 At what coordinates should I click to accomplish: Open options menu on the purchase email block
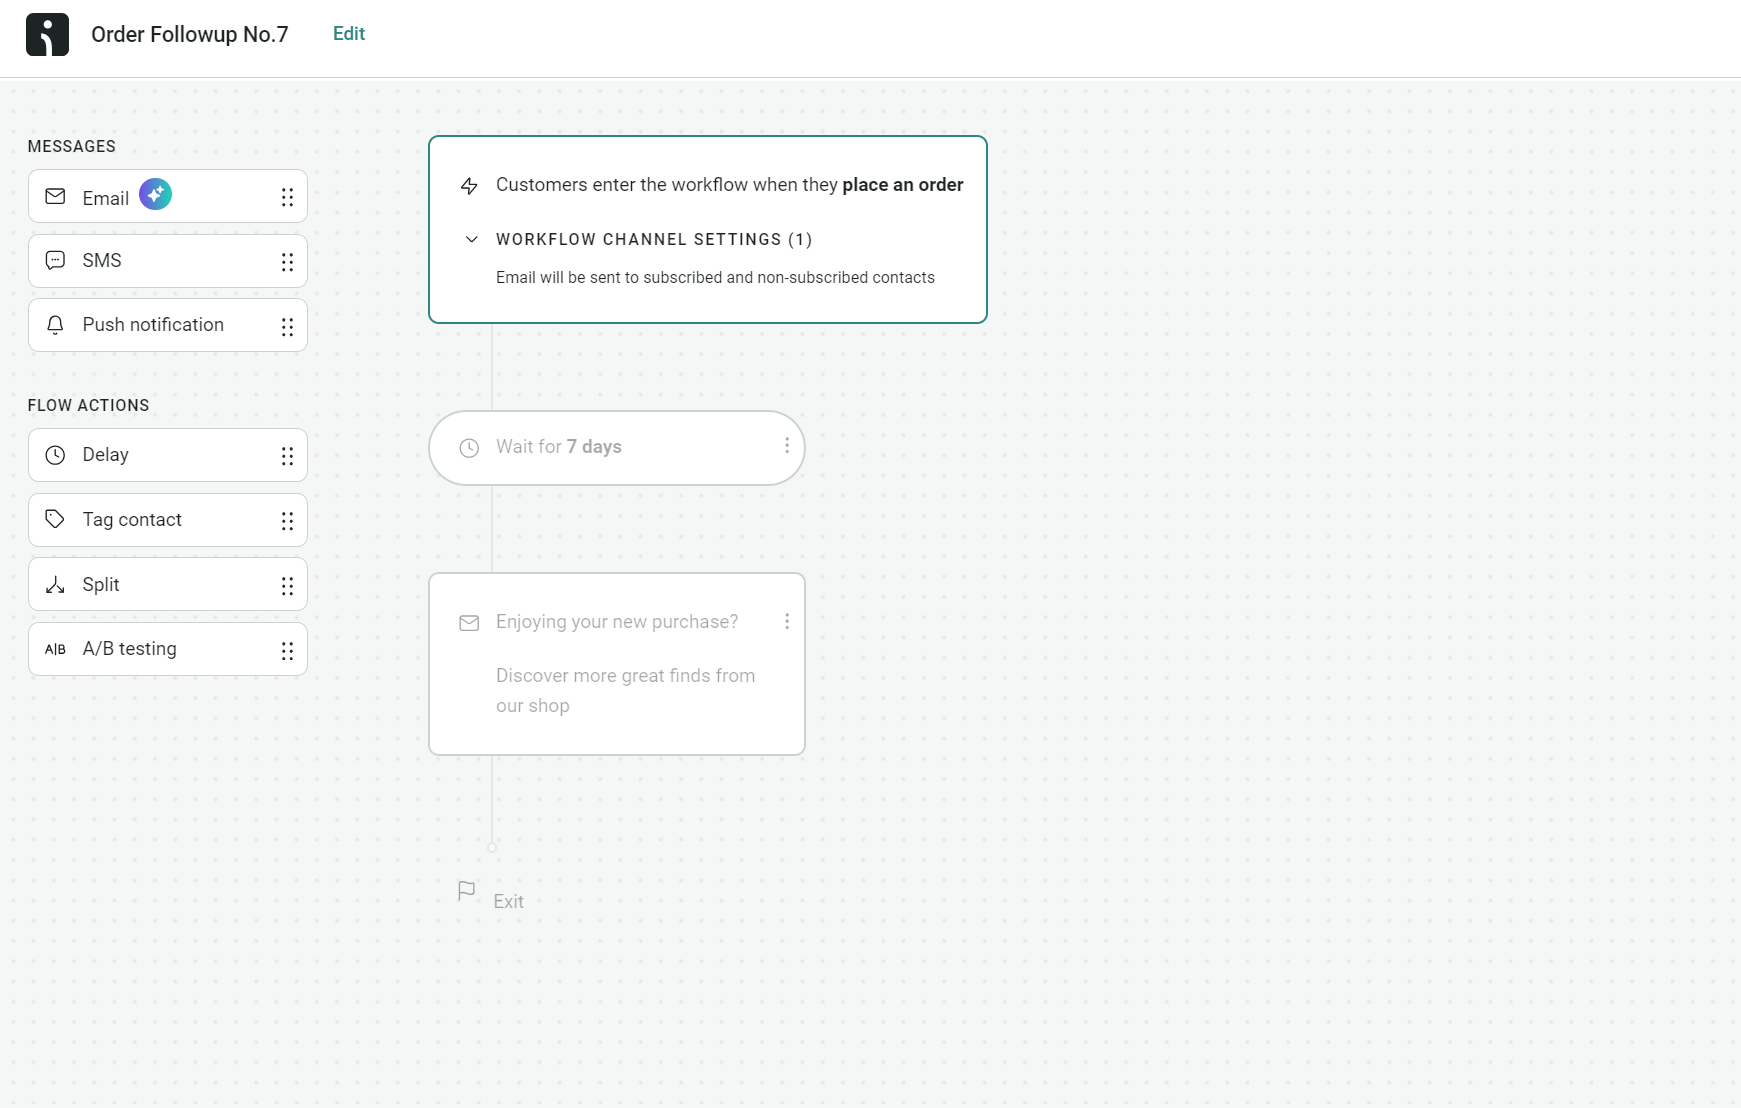click(x=787, y=621)
